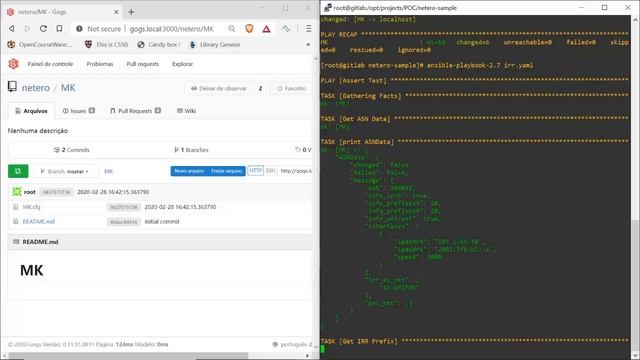
Task: Click the green compare refresh button
Action: pyautogui.click(x=18, y=171)
